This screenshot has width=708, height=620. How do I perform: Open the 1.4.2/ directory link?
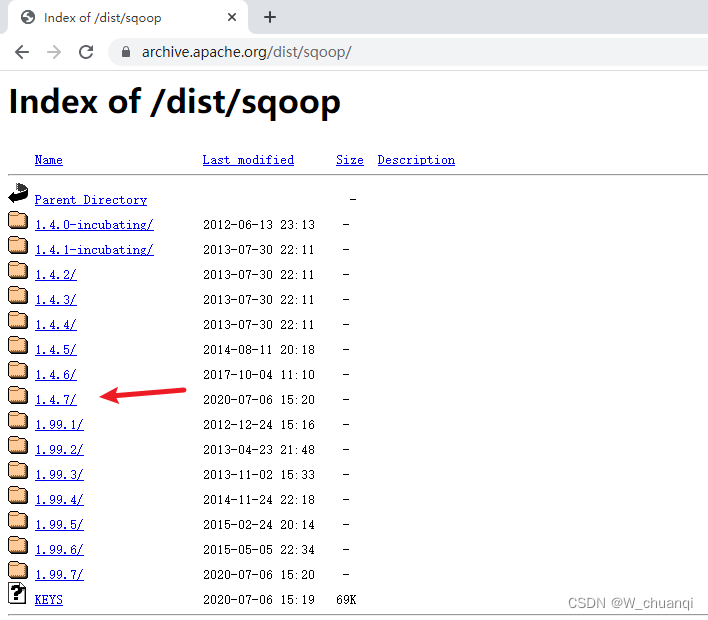(56, 275)
